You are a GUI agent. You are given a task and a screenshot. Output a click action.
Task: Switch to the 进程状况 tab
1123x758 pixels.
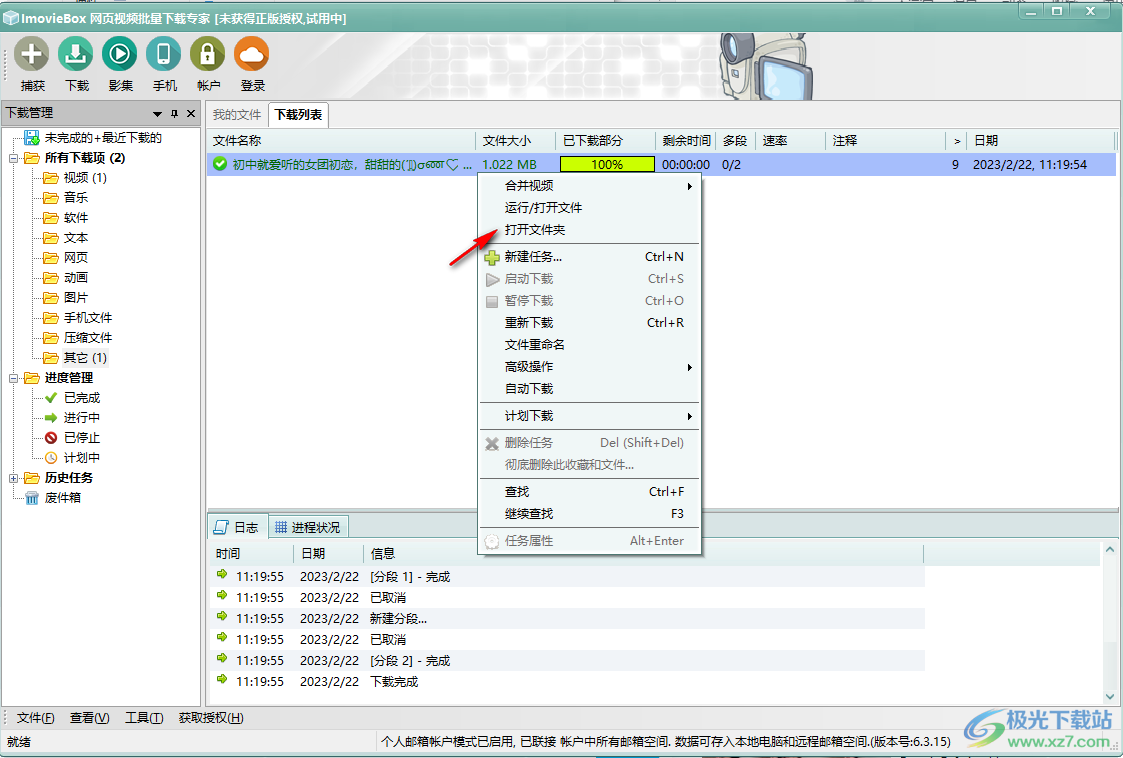[309, 527]
